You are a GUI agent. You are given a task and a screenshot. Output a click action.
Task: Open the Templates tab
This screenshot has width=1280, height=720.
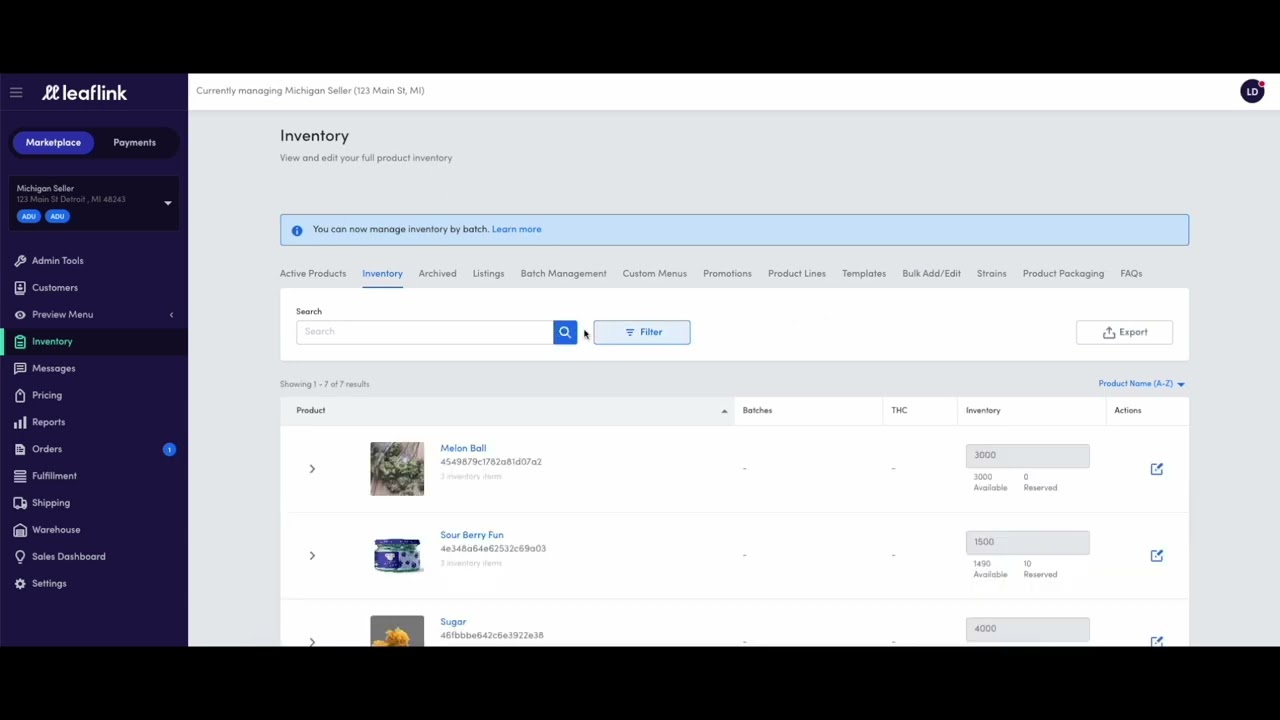(x=864, y=274)
